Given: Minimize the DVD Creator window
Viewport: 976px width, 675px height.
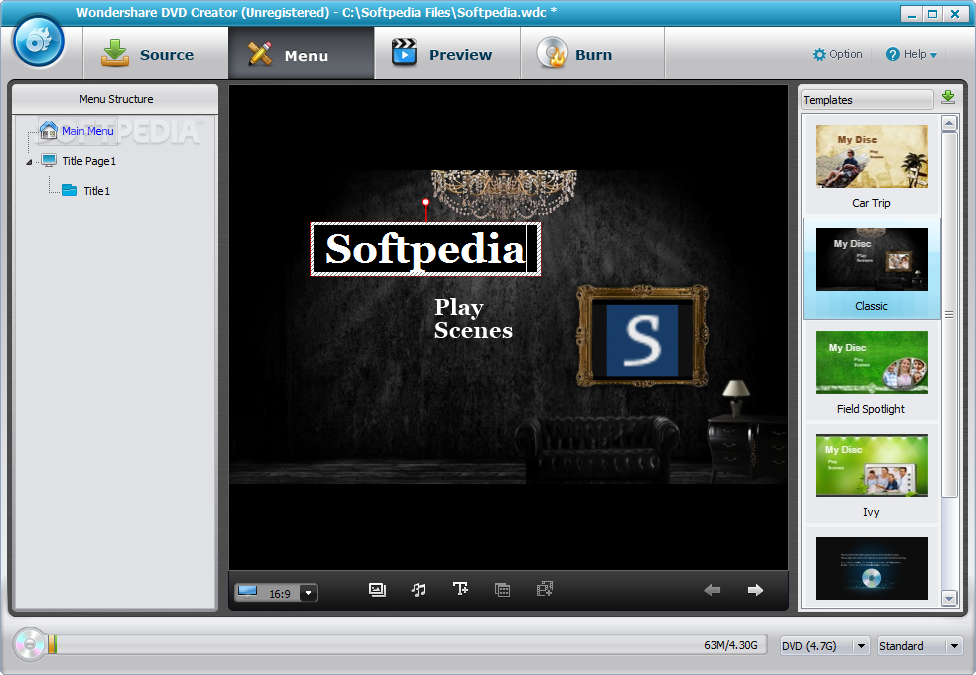Looking at the screenshot, I should (x=912, y=14).
